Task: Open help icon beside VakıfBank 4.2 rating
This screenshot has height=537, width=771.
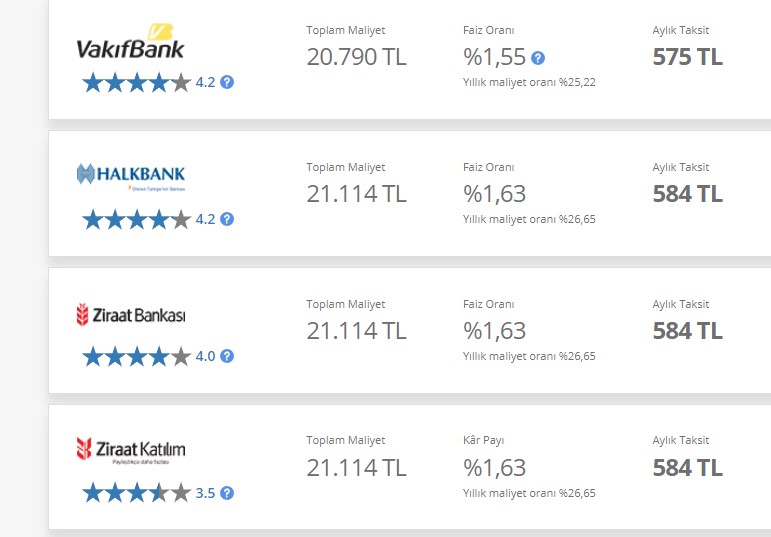Action: (x=227, y=82)
